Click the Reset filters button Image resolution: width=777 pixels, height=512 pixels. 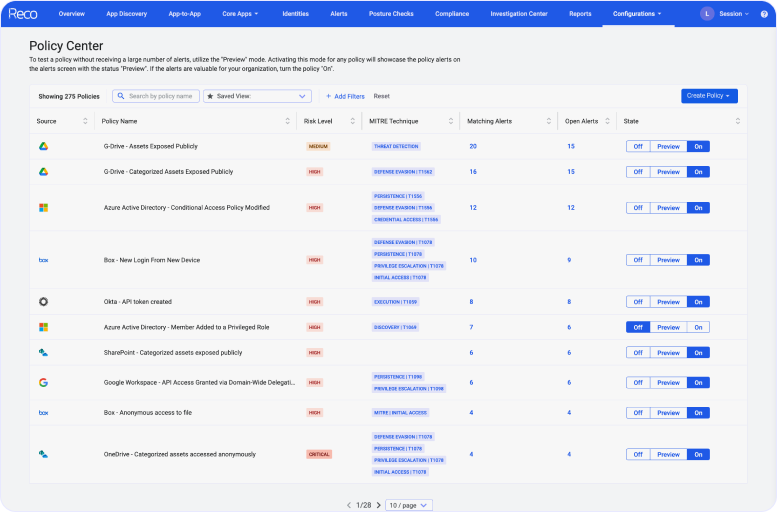click(382, 96)
